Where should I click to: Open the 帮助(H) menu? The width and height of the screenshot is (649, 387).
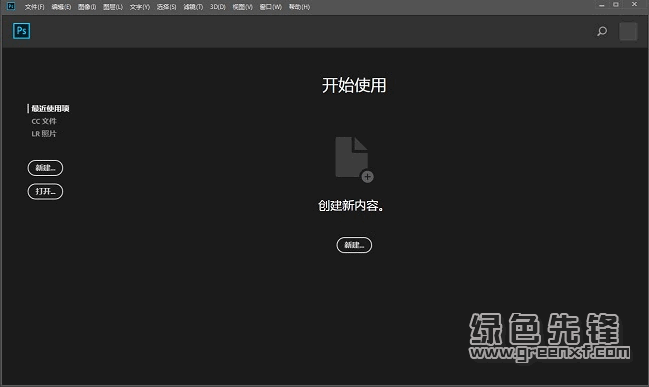[299, 7]
